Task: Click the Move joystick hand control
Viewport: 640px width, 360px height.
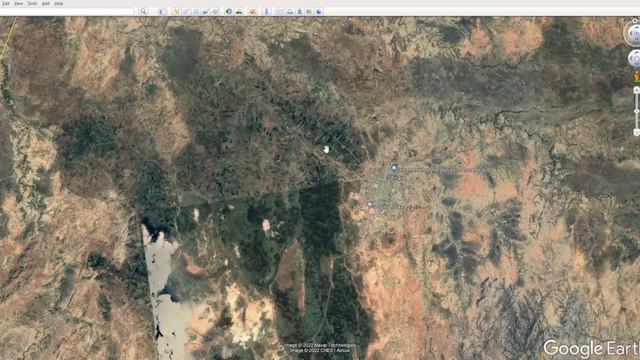Action: [634, 59]
